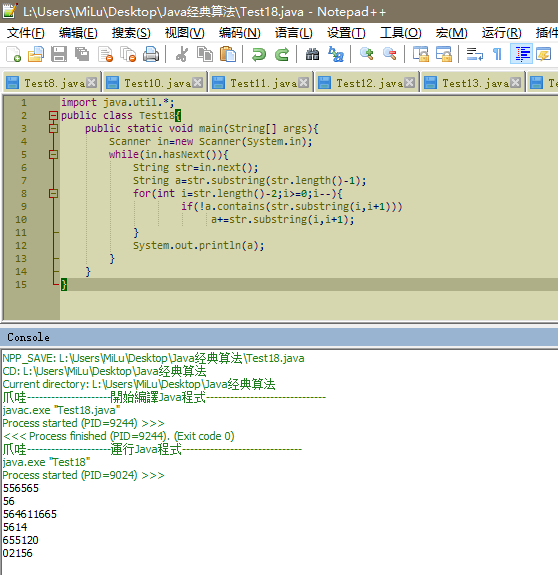Toggle synchronize horizontal scrolling icon

[444, 54]
